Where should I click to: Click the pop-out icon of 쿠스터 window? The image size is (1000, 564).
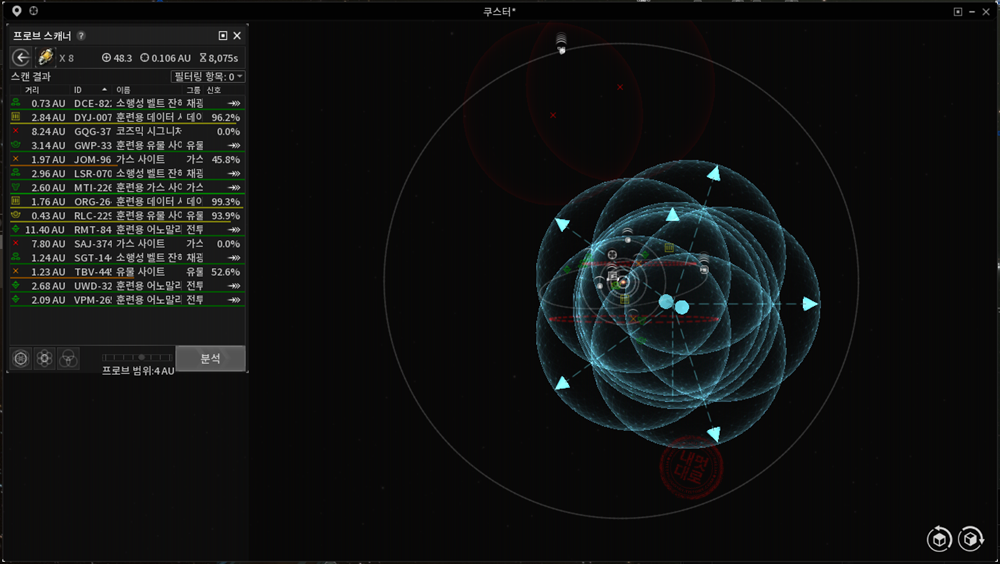pyautogui.click(x=958, y=11)
